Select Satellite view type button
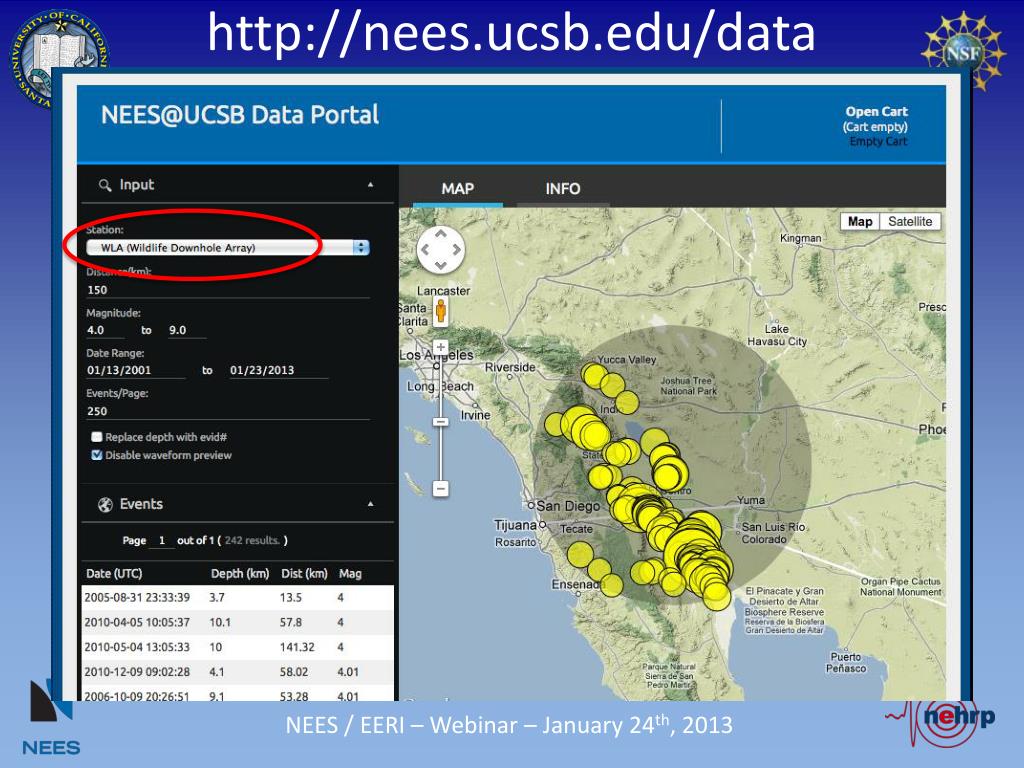 910,221
